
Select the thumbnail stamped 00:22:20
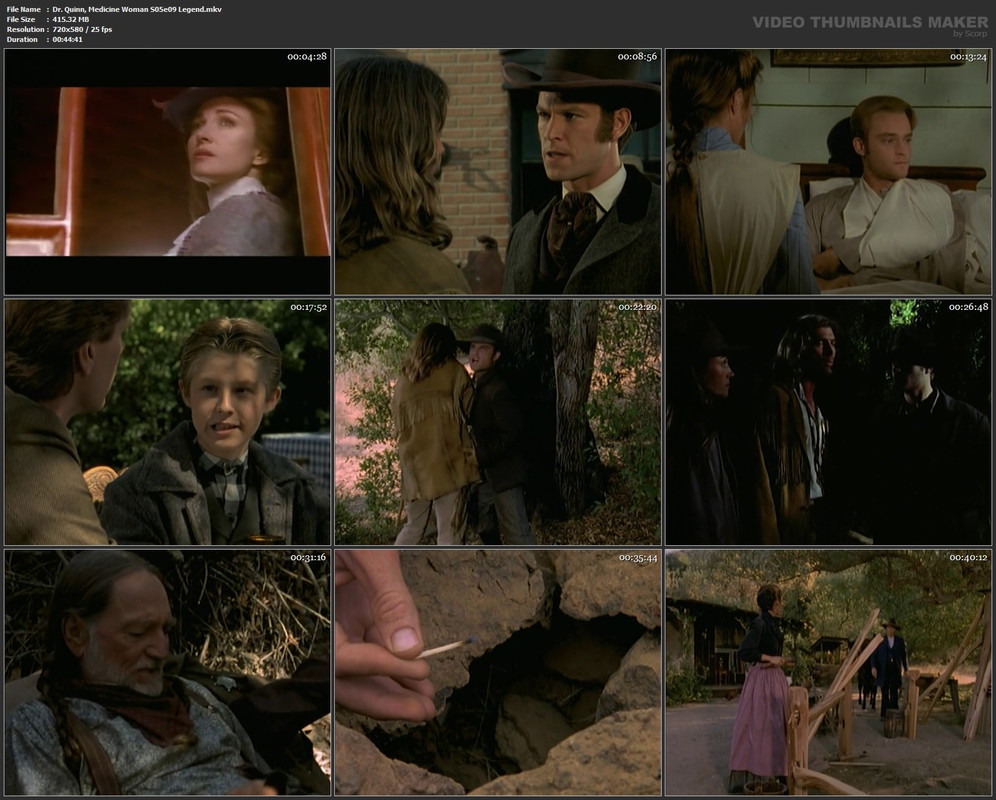pyautogui.click(x=498, y=423)
